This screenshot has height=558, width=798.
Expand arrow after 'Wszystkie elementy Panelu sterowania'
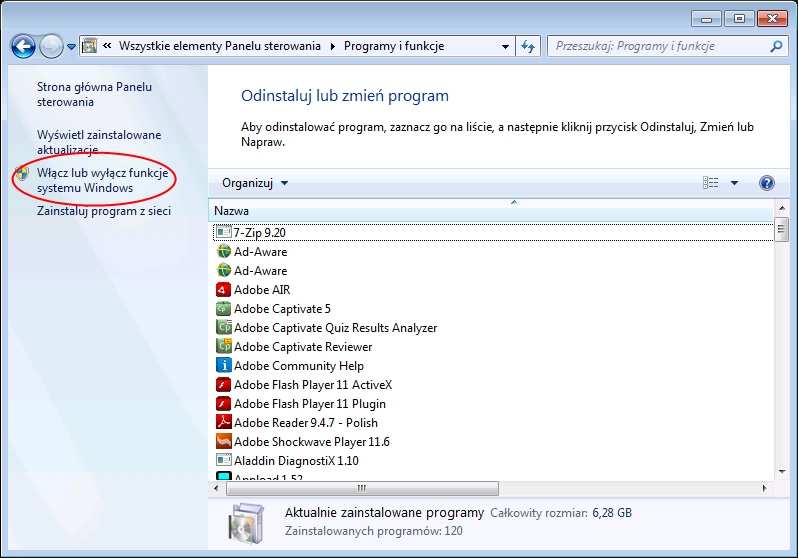tap(333, 46)
